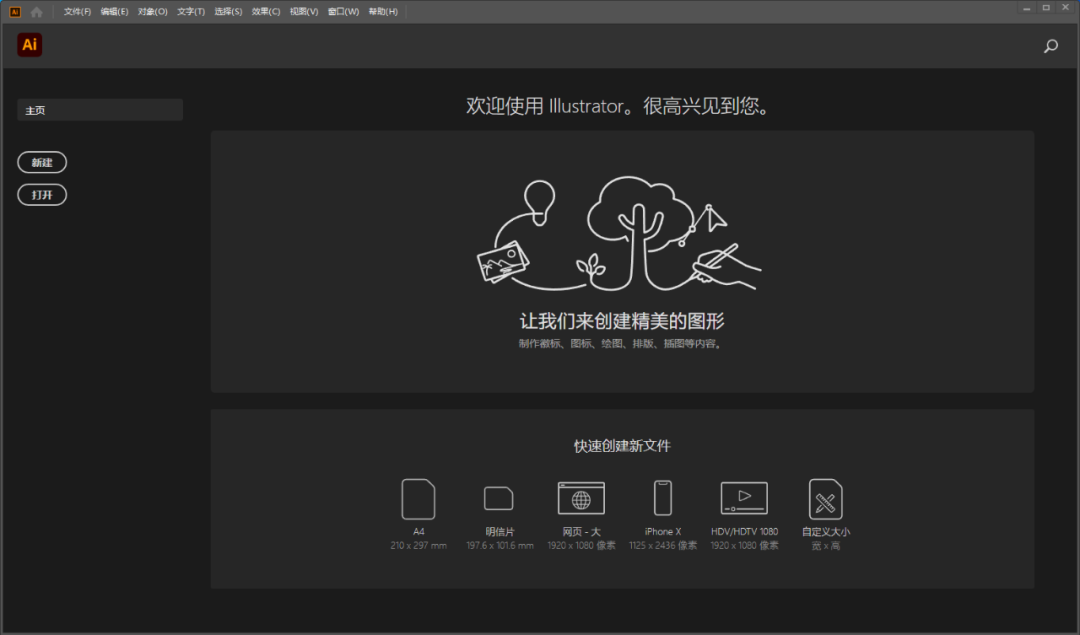The height and width of the screenshot is (635, 1080).
Task: Open the 帮助(H) menu
Action: point(383,12)
